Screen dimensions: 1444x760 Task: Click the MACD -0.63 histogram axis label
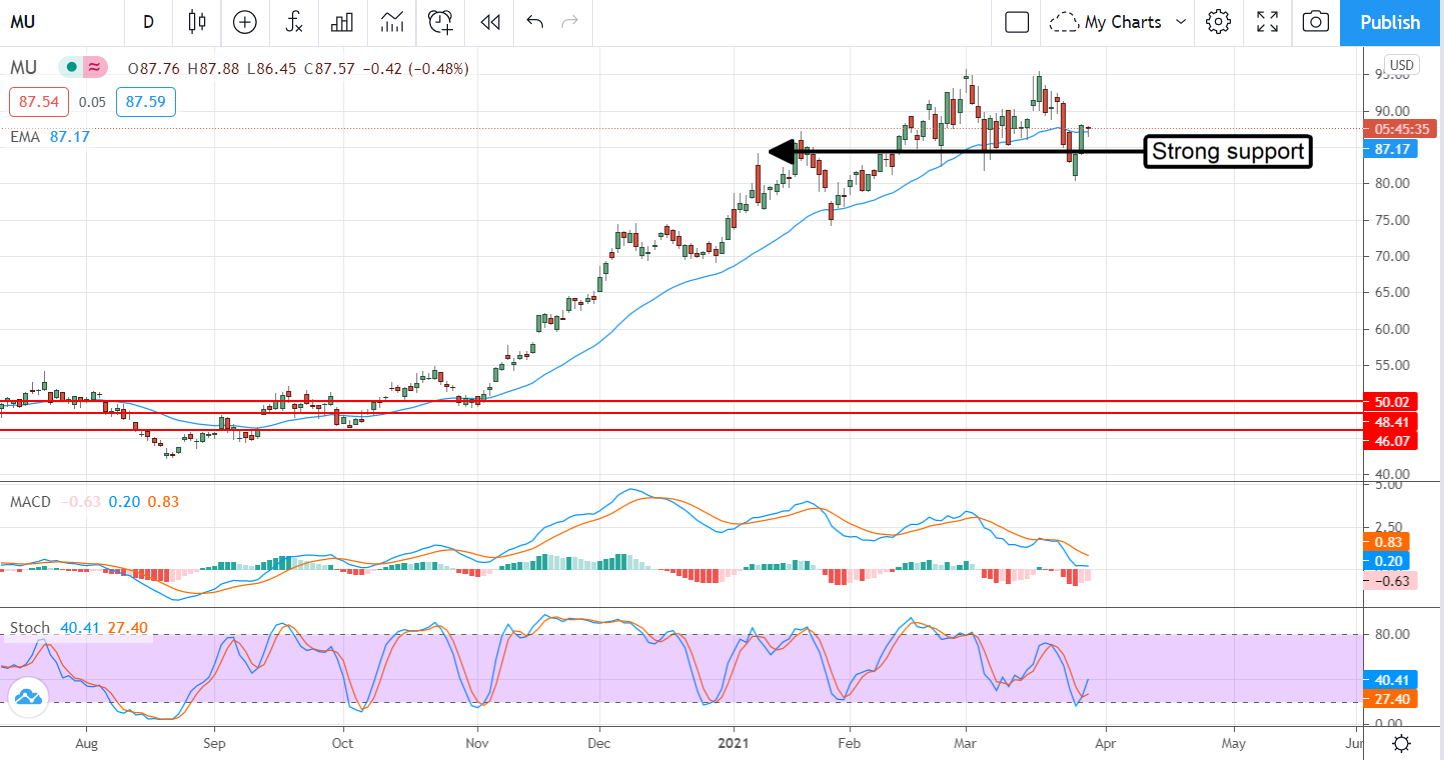pos(1392,581)
